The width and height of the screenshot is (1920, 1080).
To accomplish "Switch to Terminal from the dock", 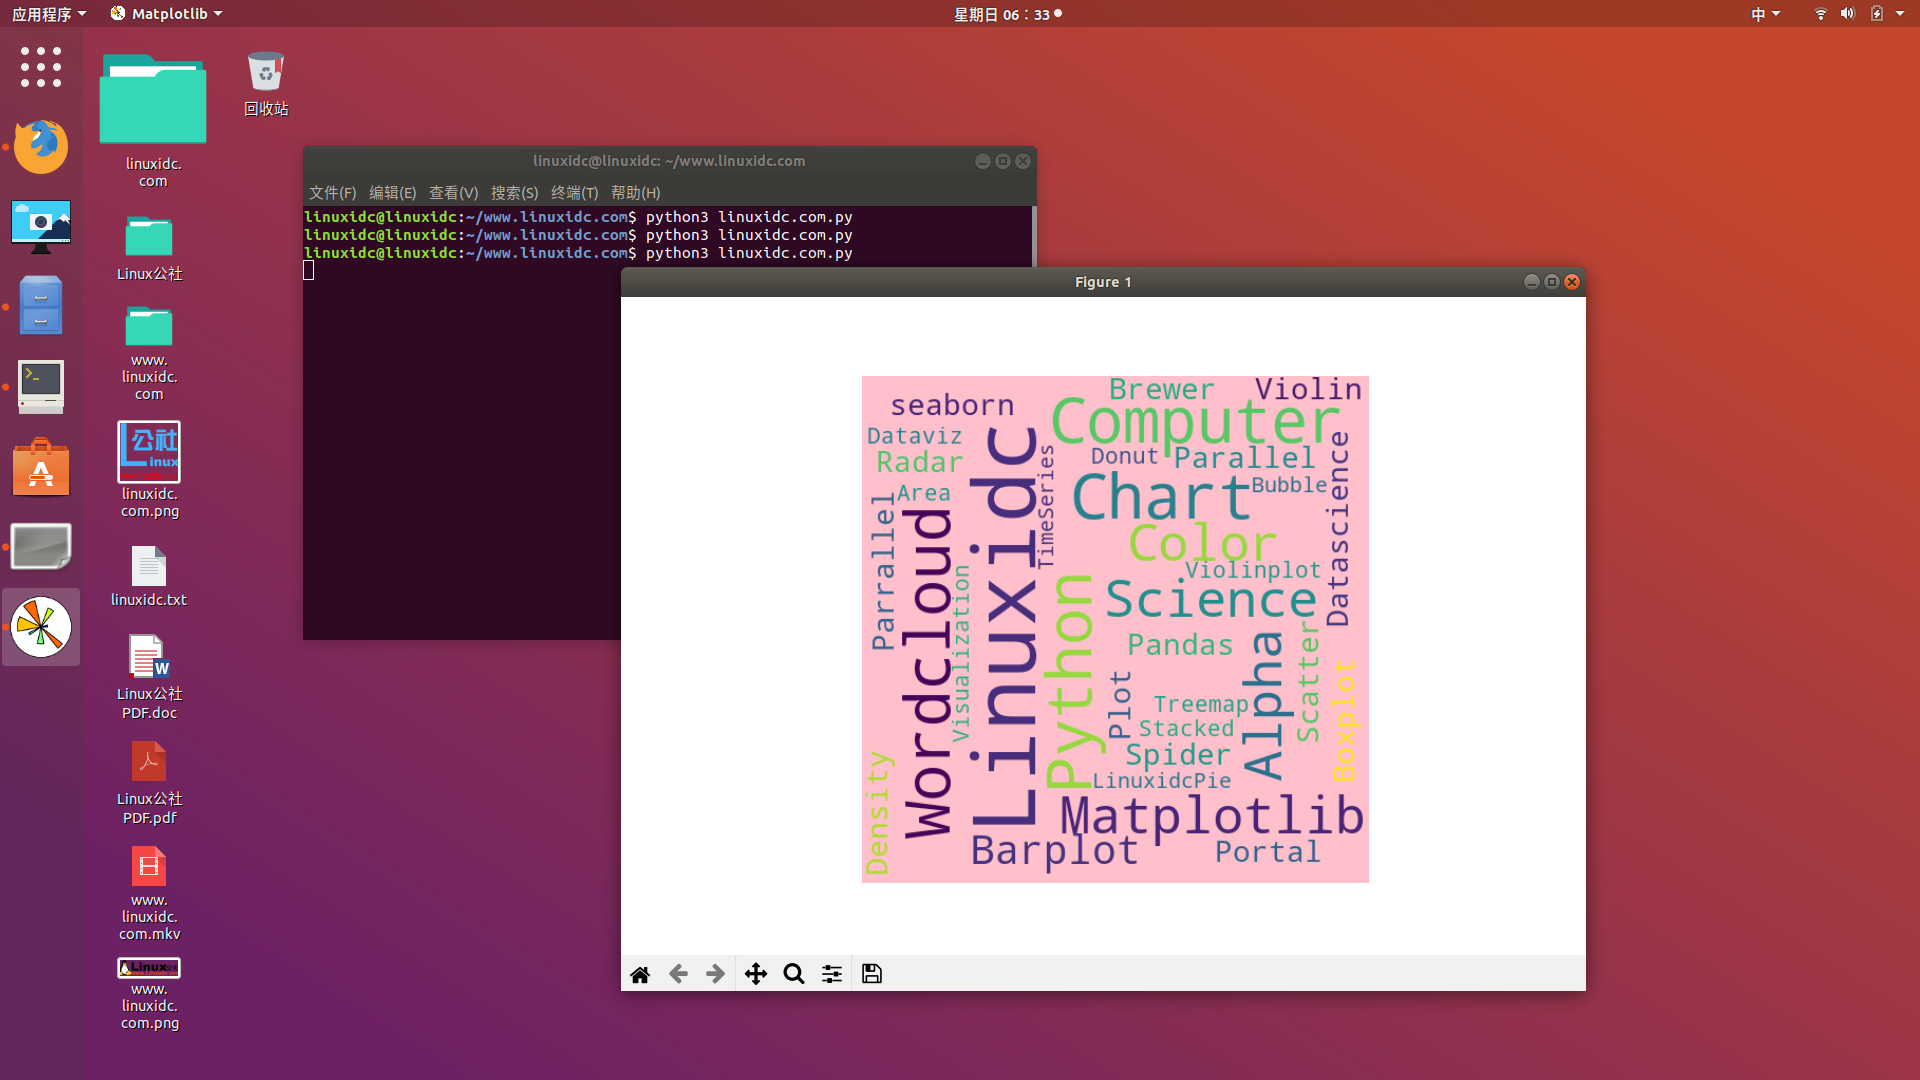I will (x=41, y=386).
